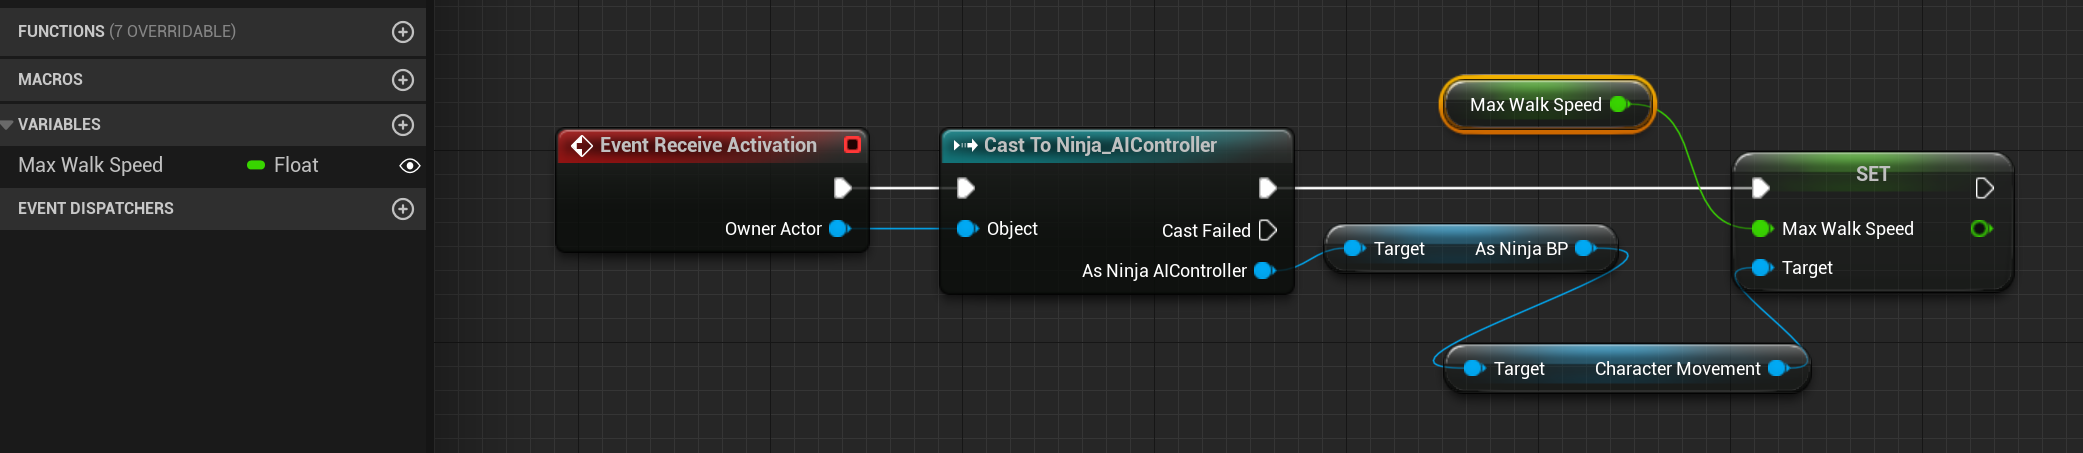This screenshot has width=2083, height=453.
Task: Select the Event Dispatchers section header
Action: point(96,209)
